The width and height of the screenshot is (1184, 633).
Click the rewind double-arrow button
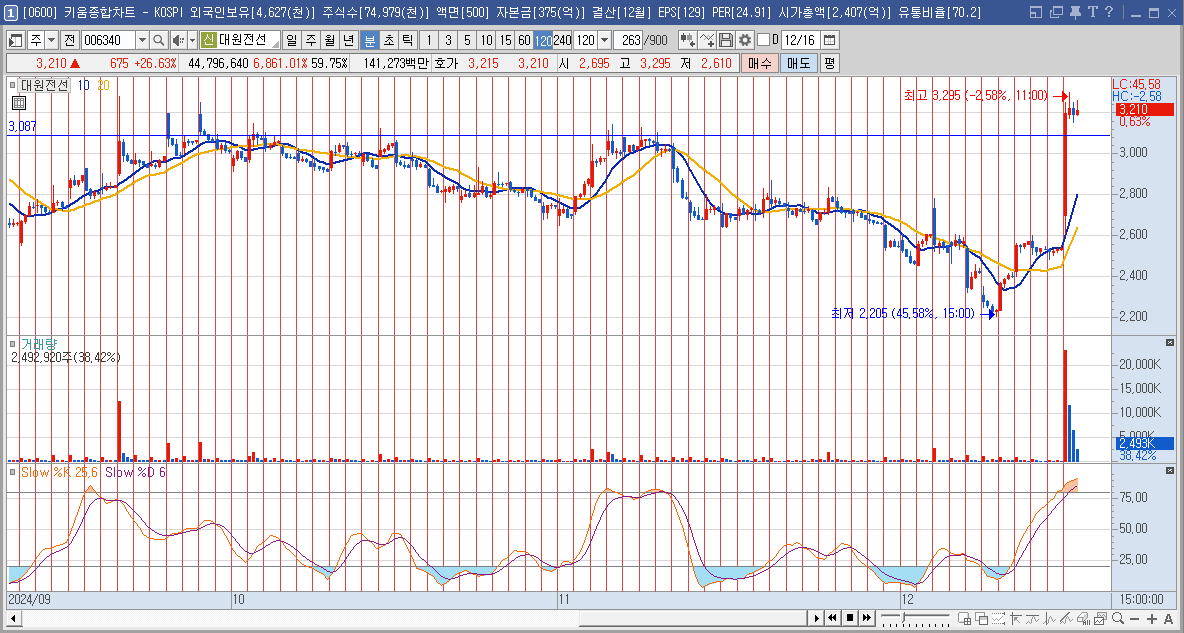[x=832, y=618]
